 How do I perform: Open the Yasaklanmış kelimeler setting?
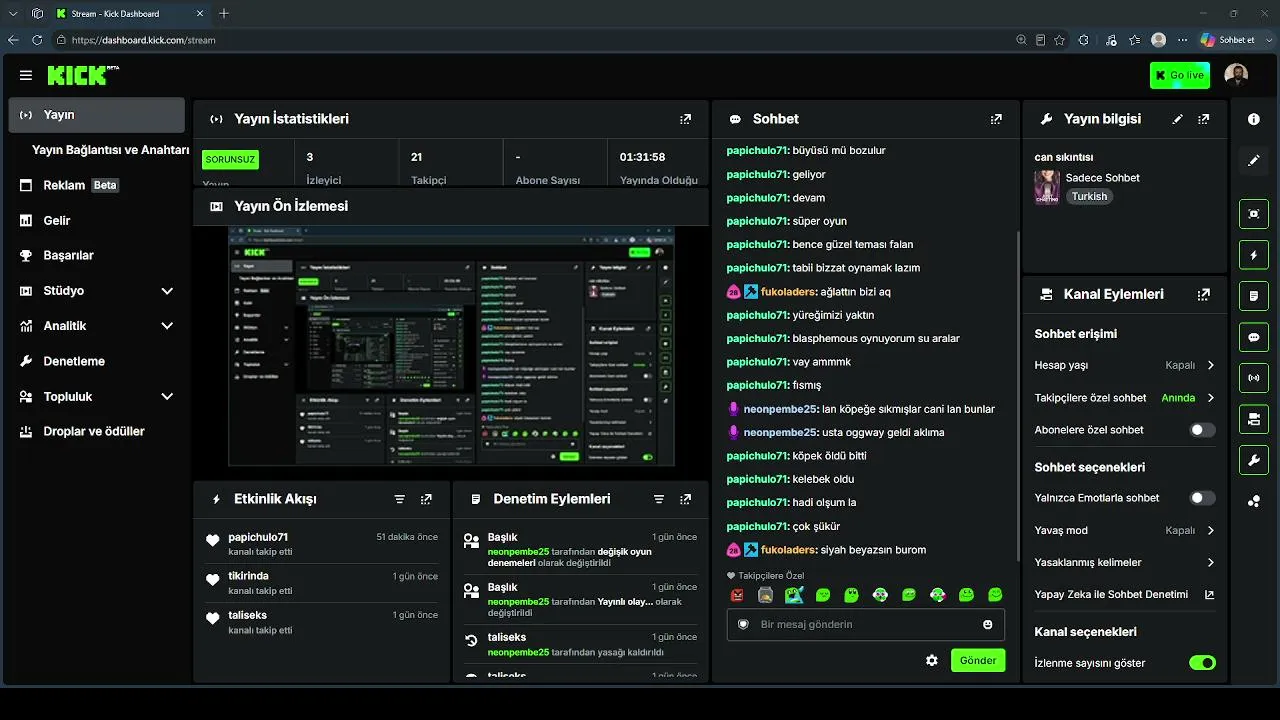pyautogui.click(x=1125, y=563)
